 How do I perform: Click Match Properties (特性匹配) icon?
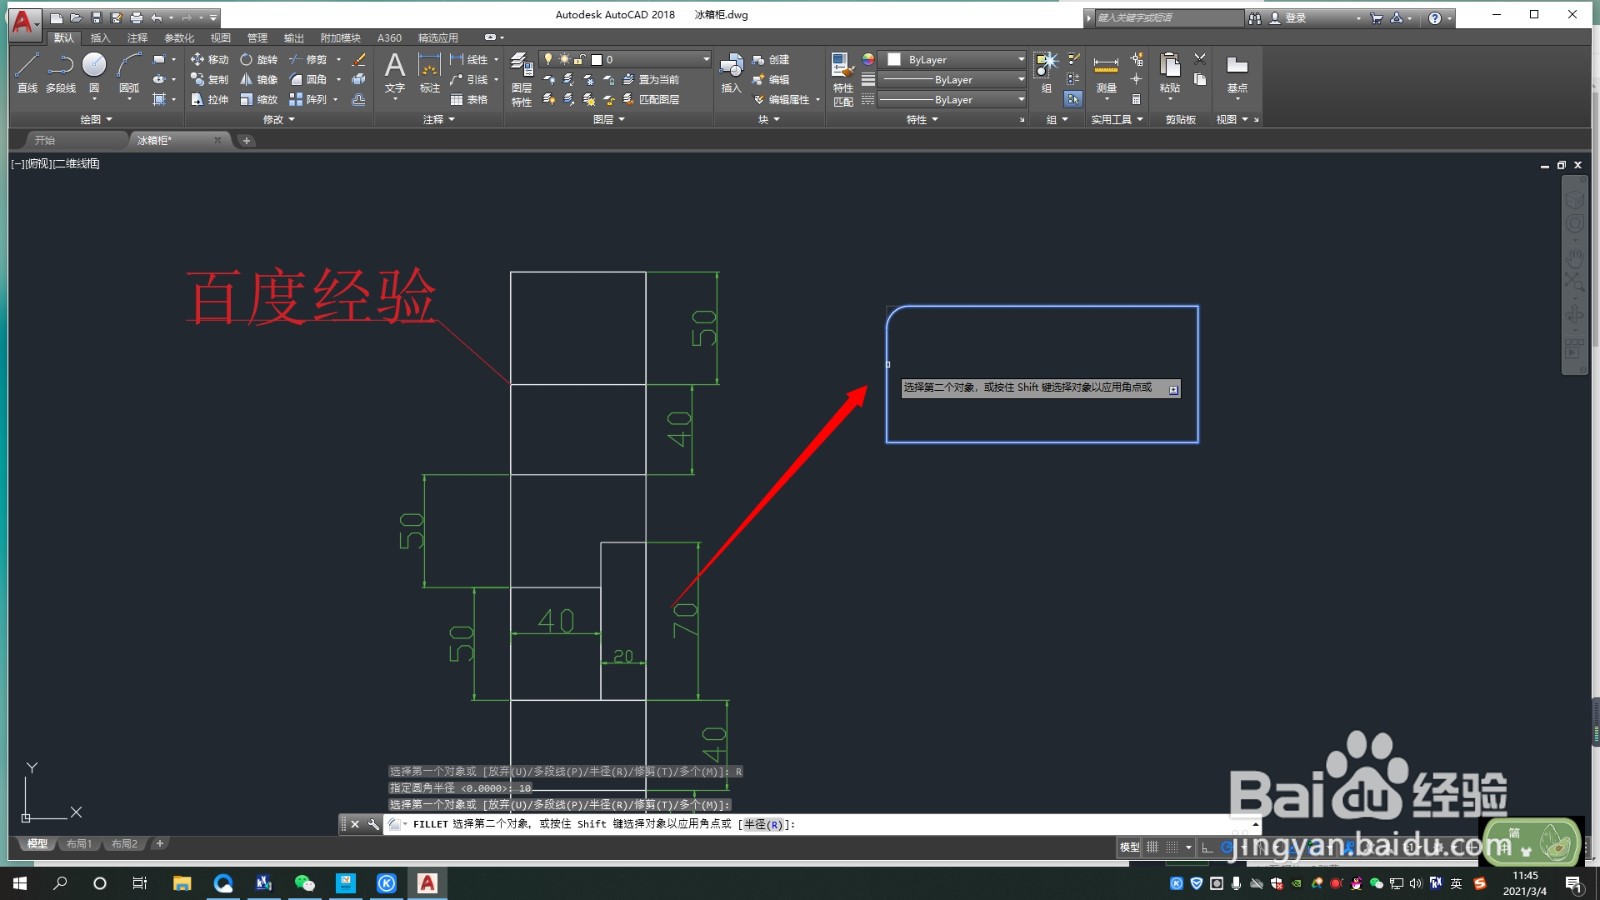coord(843,79)
